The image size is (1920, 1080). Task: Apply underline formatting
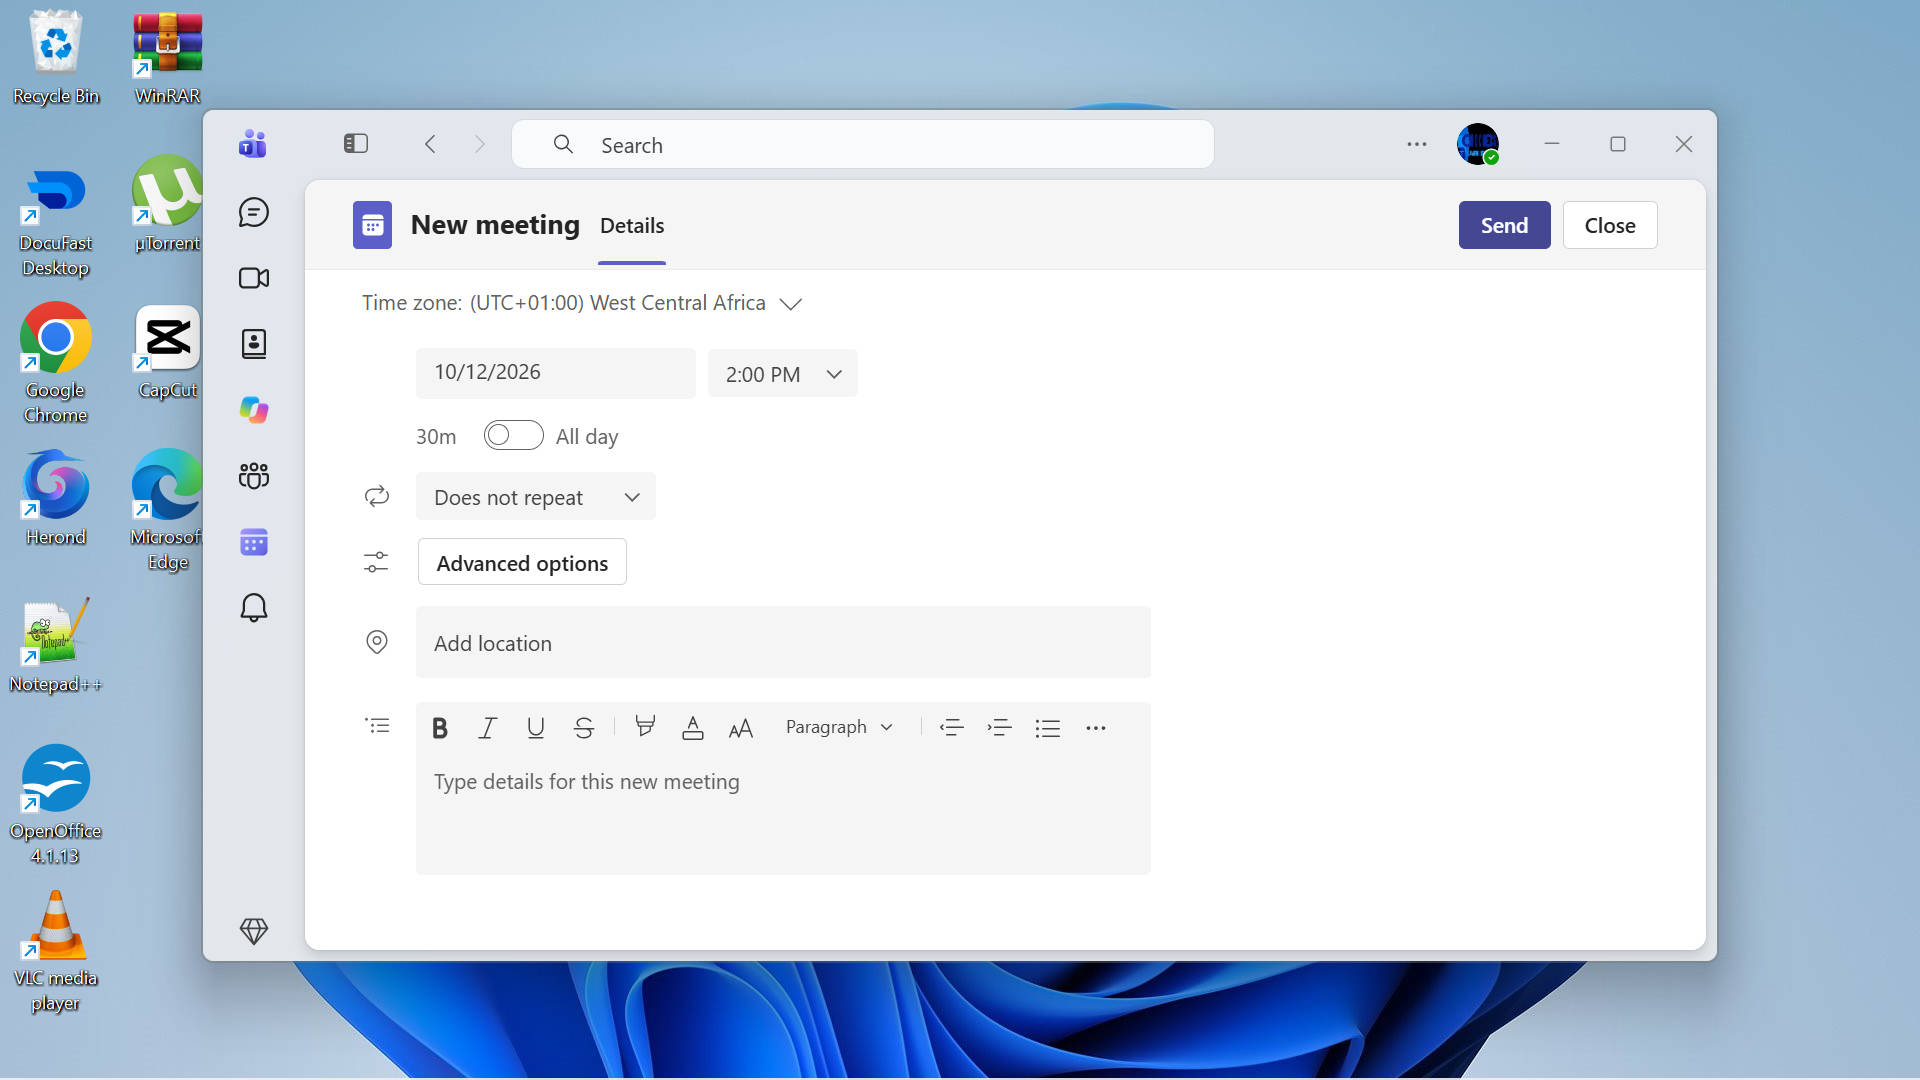(x=536, y=728)
